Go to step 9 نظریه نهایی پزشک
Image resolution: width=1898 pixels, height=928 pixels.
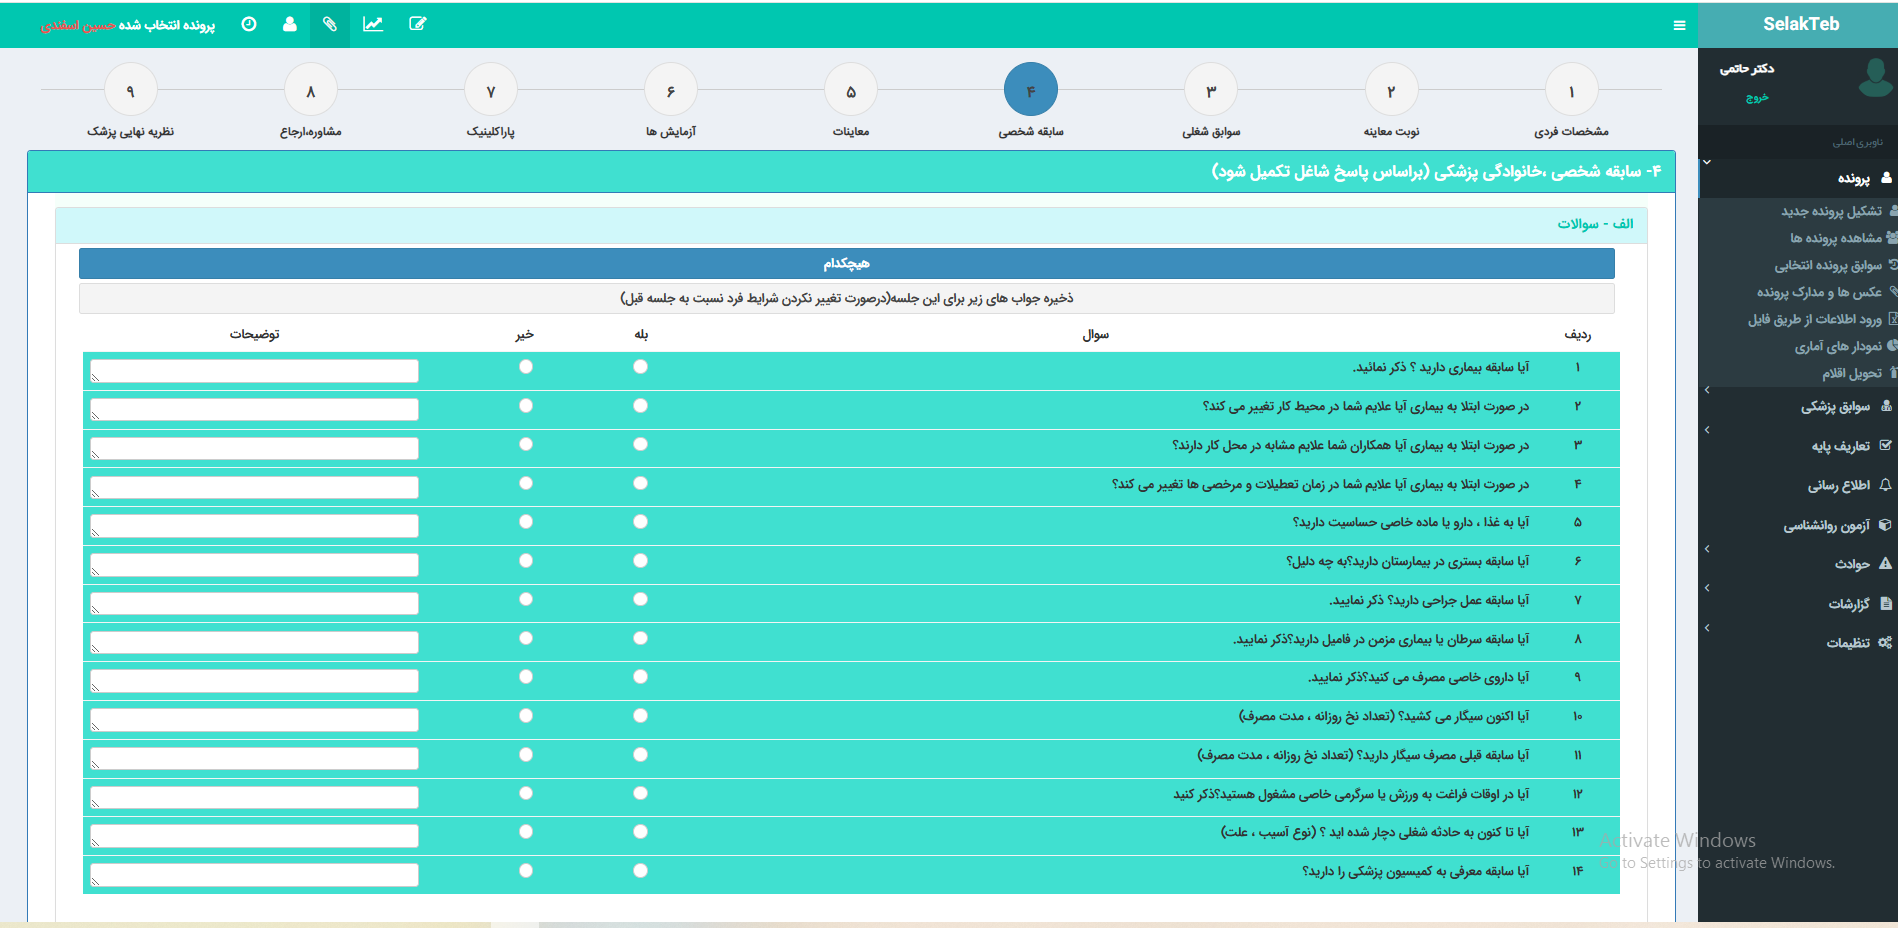coord(130,91)
